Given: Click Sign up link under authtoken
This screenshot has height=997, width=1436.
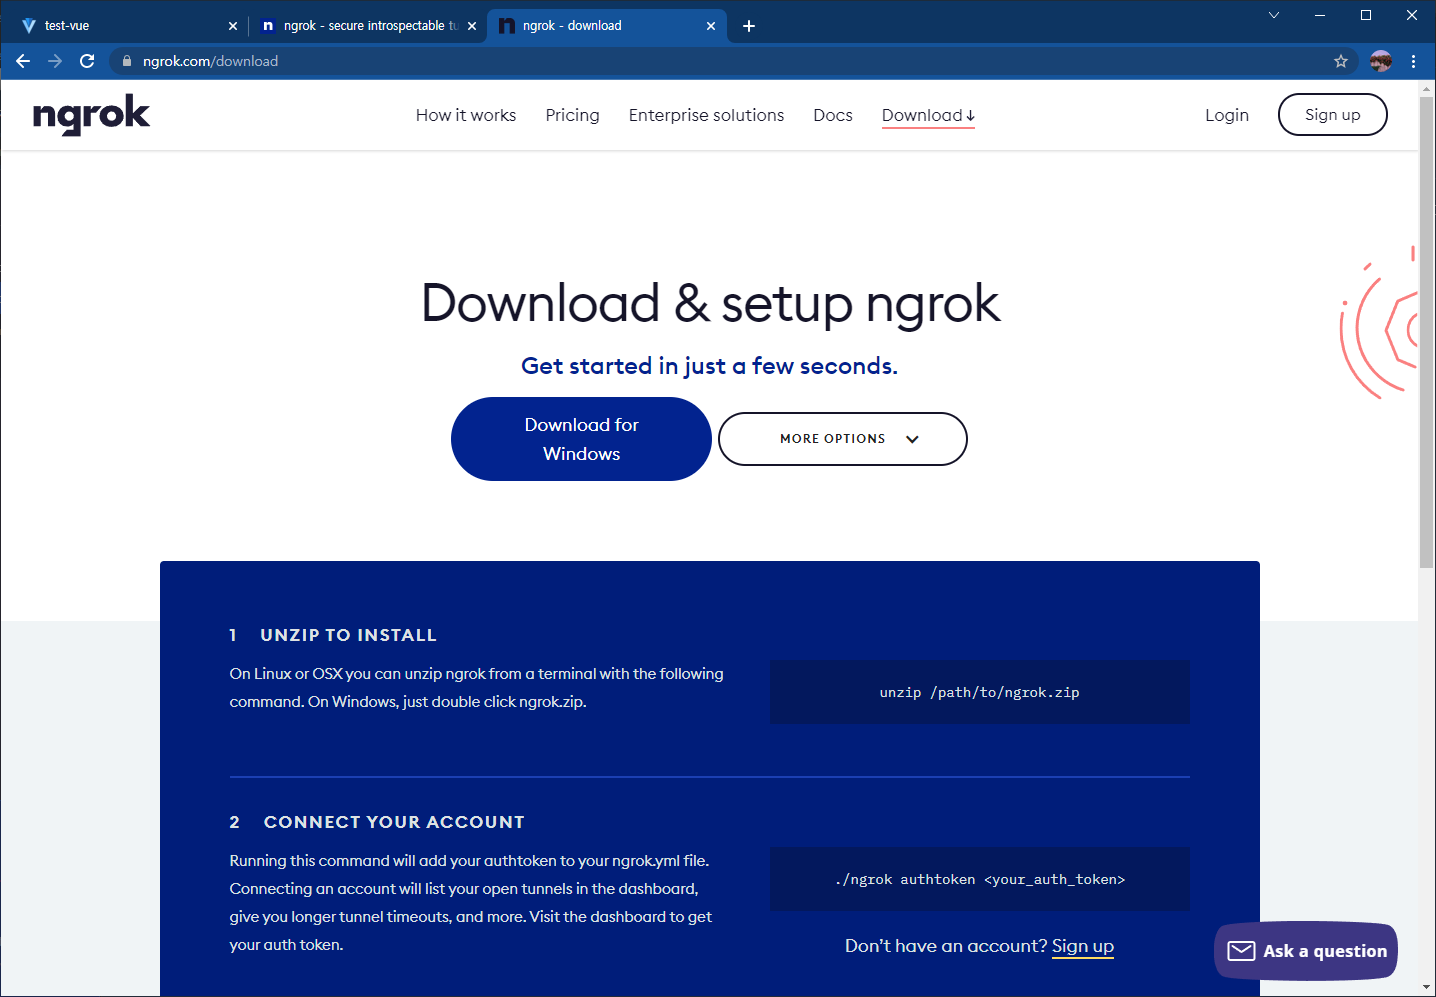Looking at the screenshot, I should pyautogui.click(x=1082, y=946).
